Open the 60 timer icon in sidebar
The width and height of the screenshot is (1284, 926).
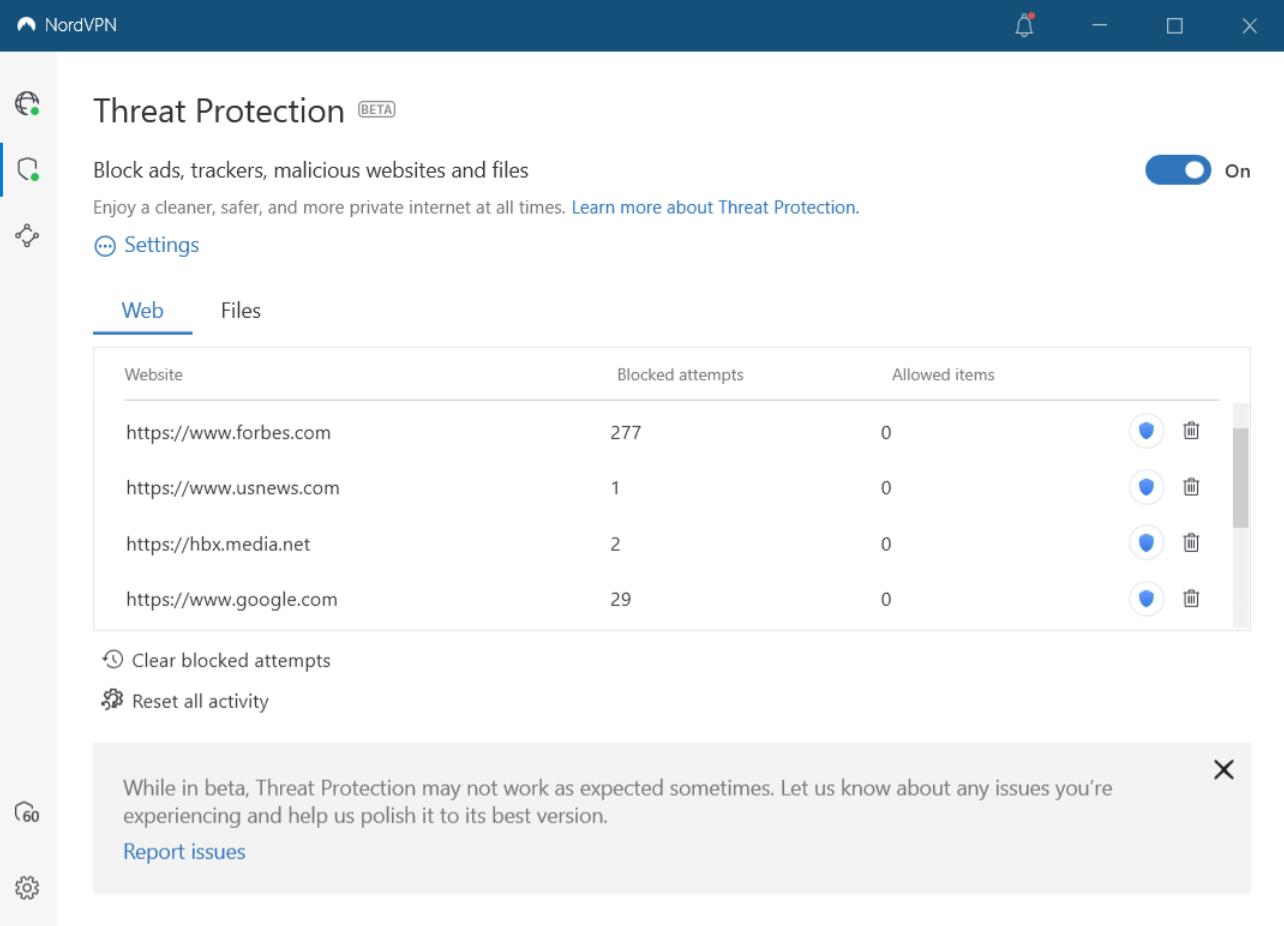click(x=27, y=811)
